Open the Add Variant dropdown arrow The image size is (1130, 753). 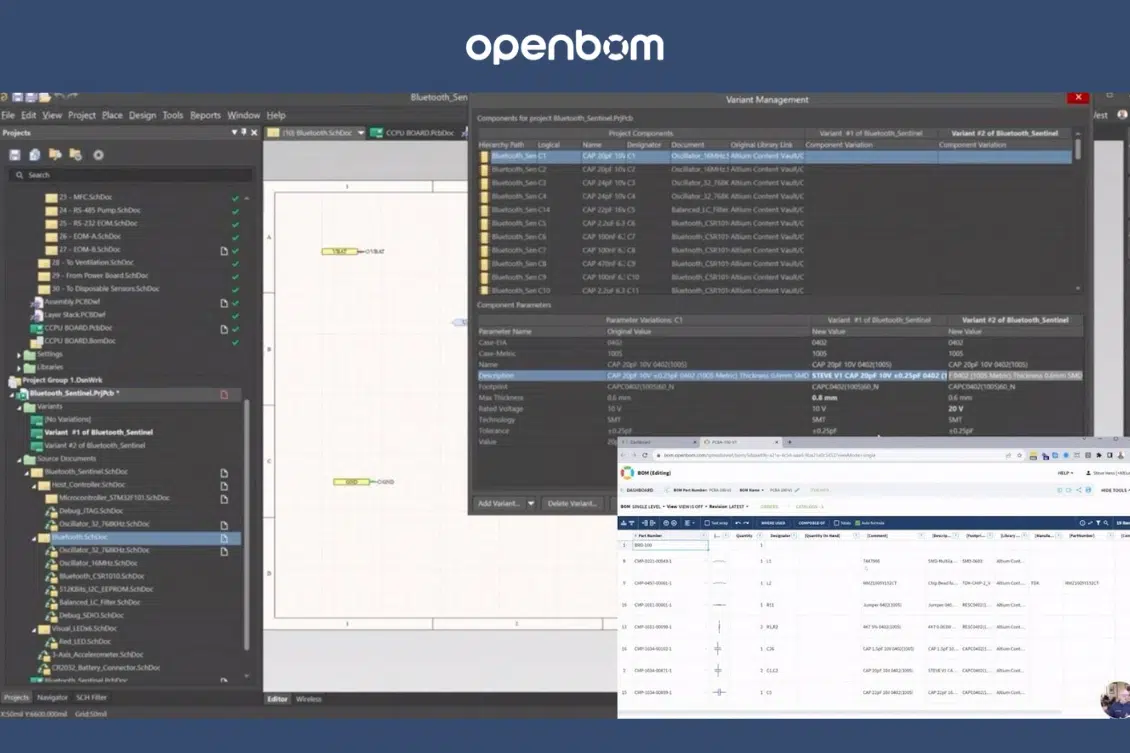coord(531,504)
